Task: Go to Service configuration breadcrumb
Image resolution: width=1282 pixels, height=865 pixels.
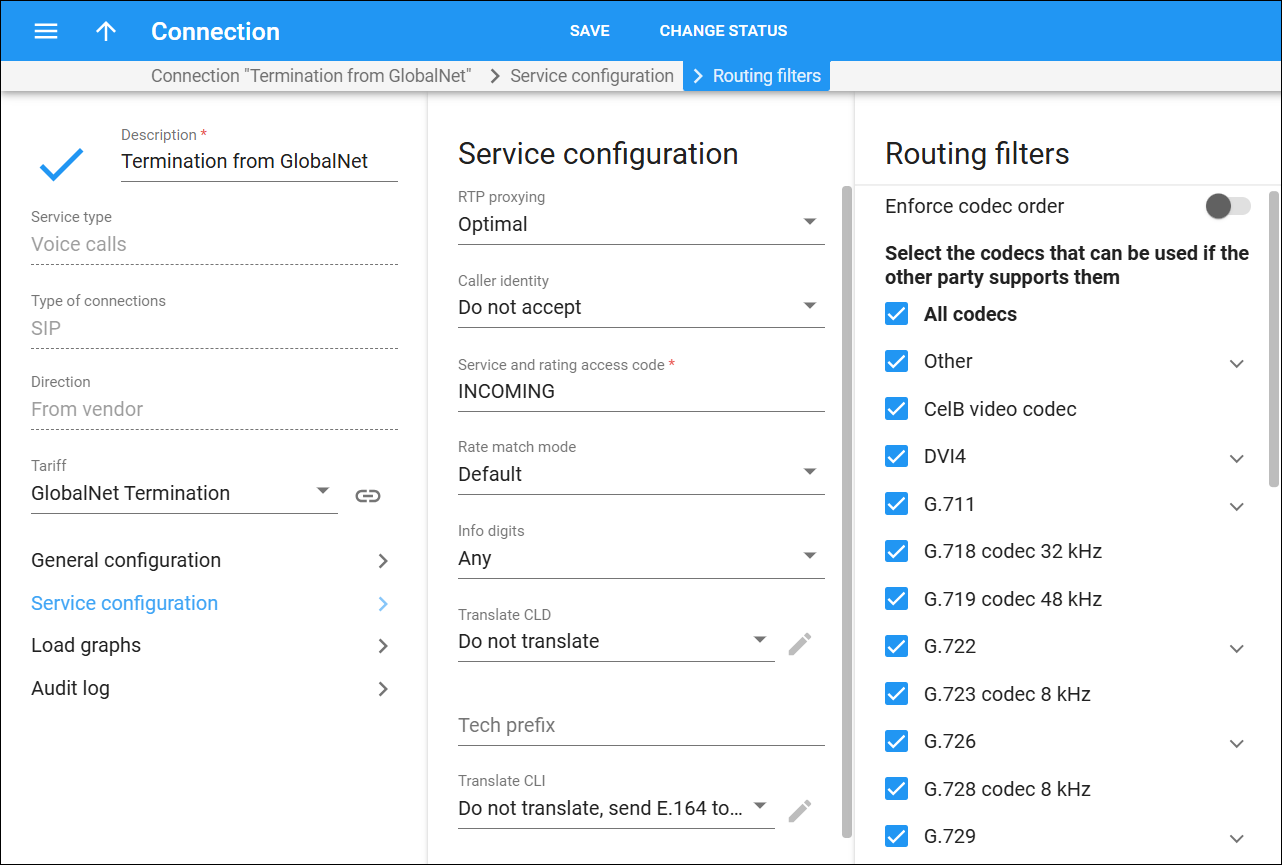Action: [x=592, y=76]
